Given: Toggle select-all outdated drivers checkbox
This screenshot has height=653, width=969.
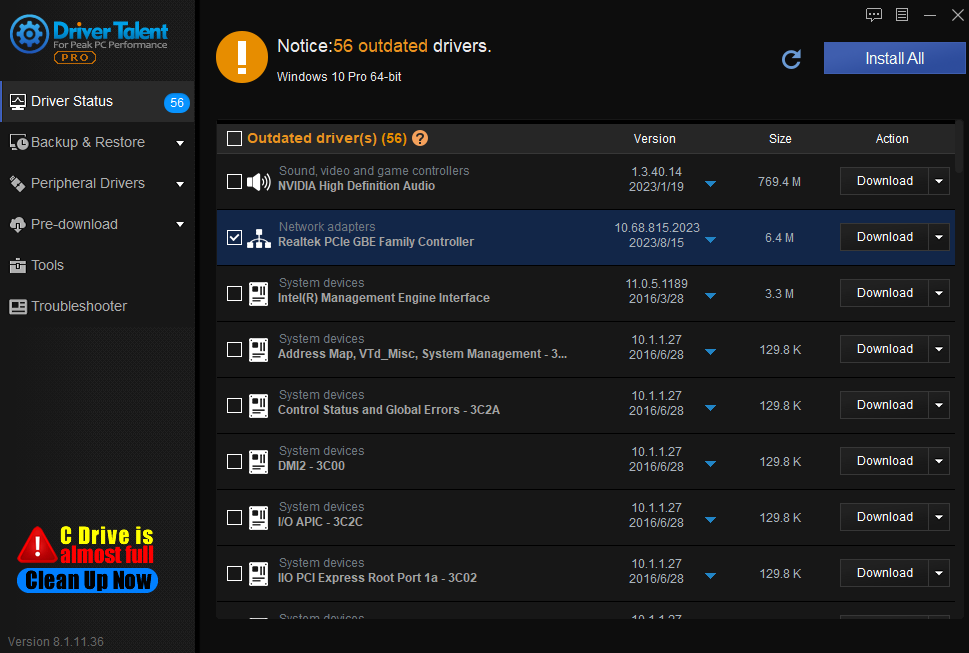Looking at the screenshot, I should (x=234, y=138).
